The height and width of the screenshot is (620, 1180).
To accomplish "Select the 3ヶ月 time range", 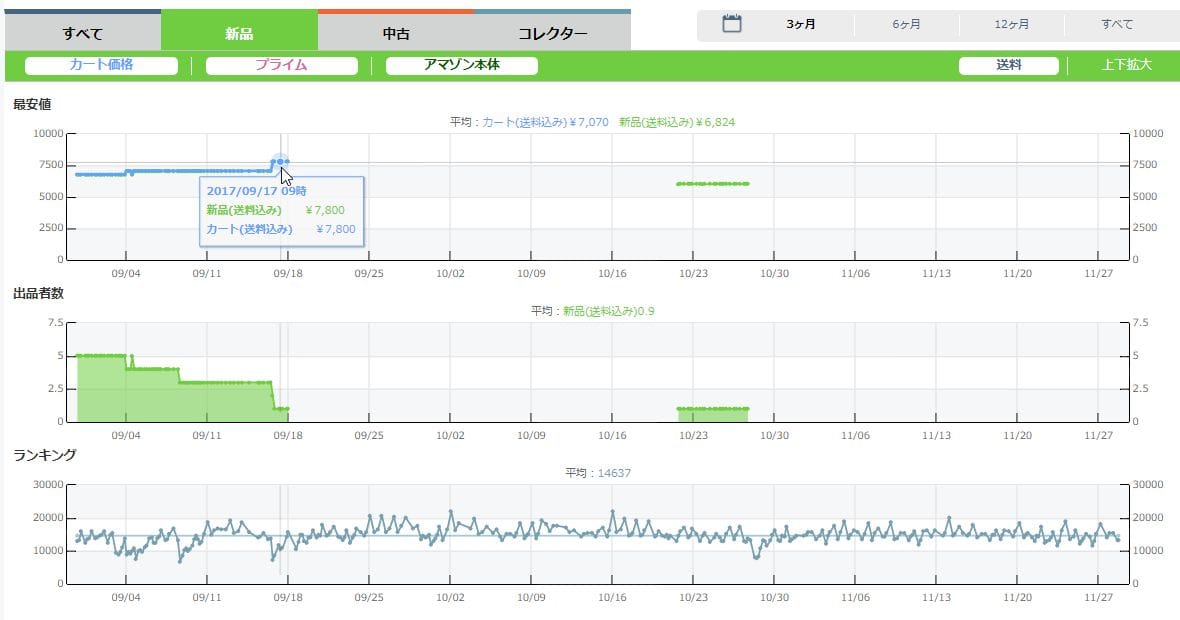I will coord(800,25).
